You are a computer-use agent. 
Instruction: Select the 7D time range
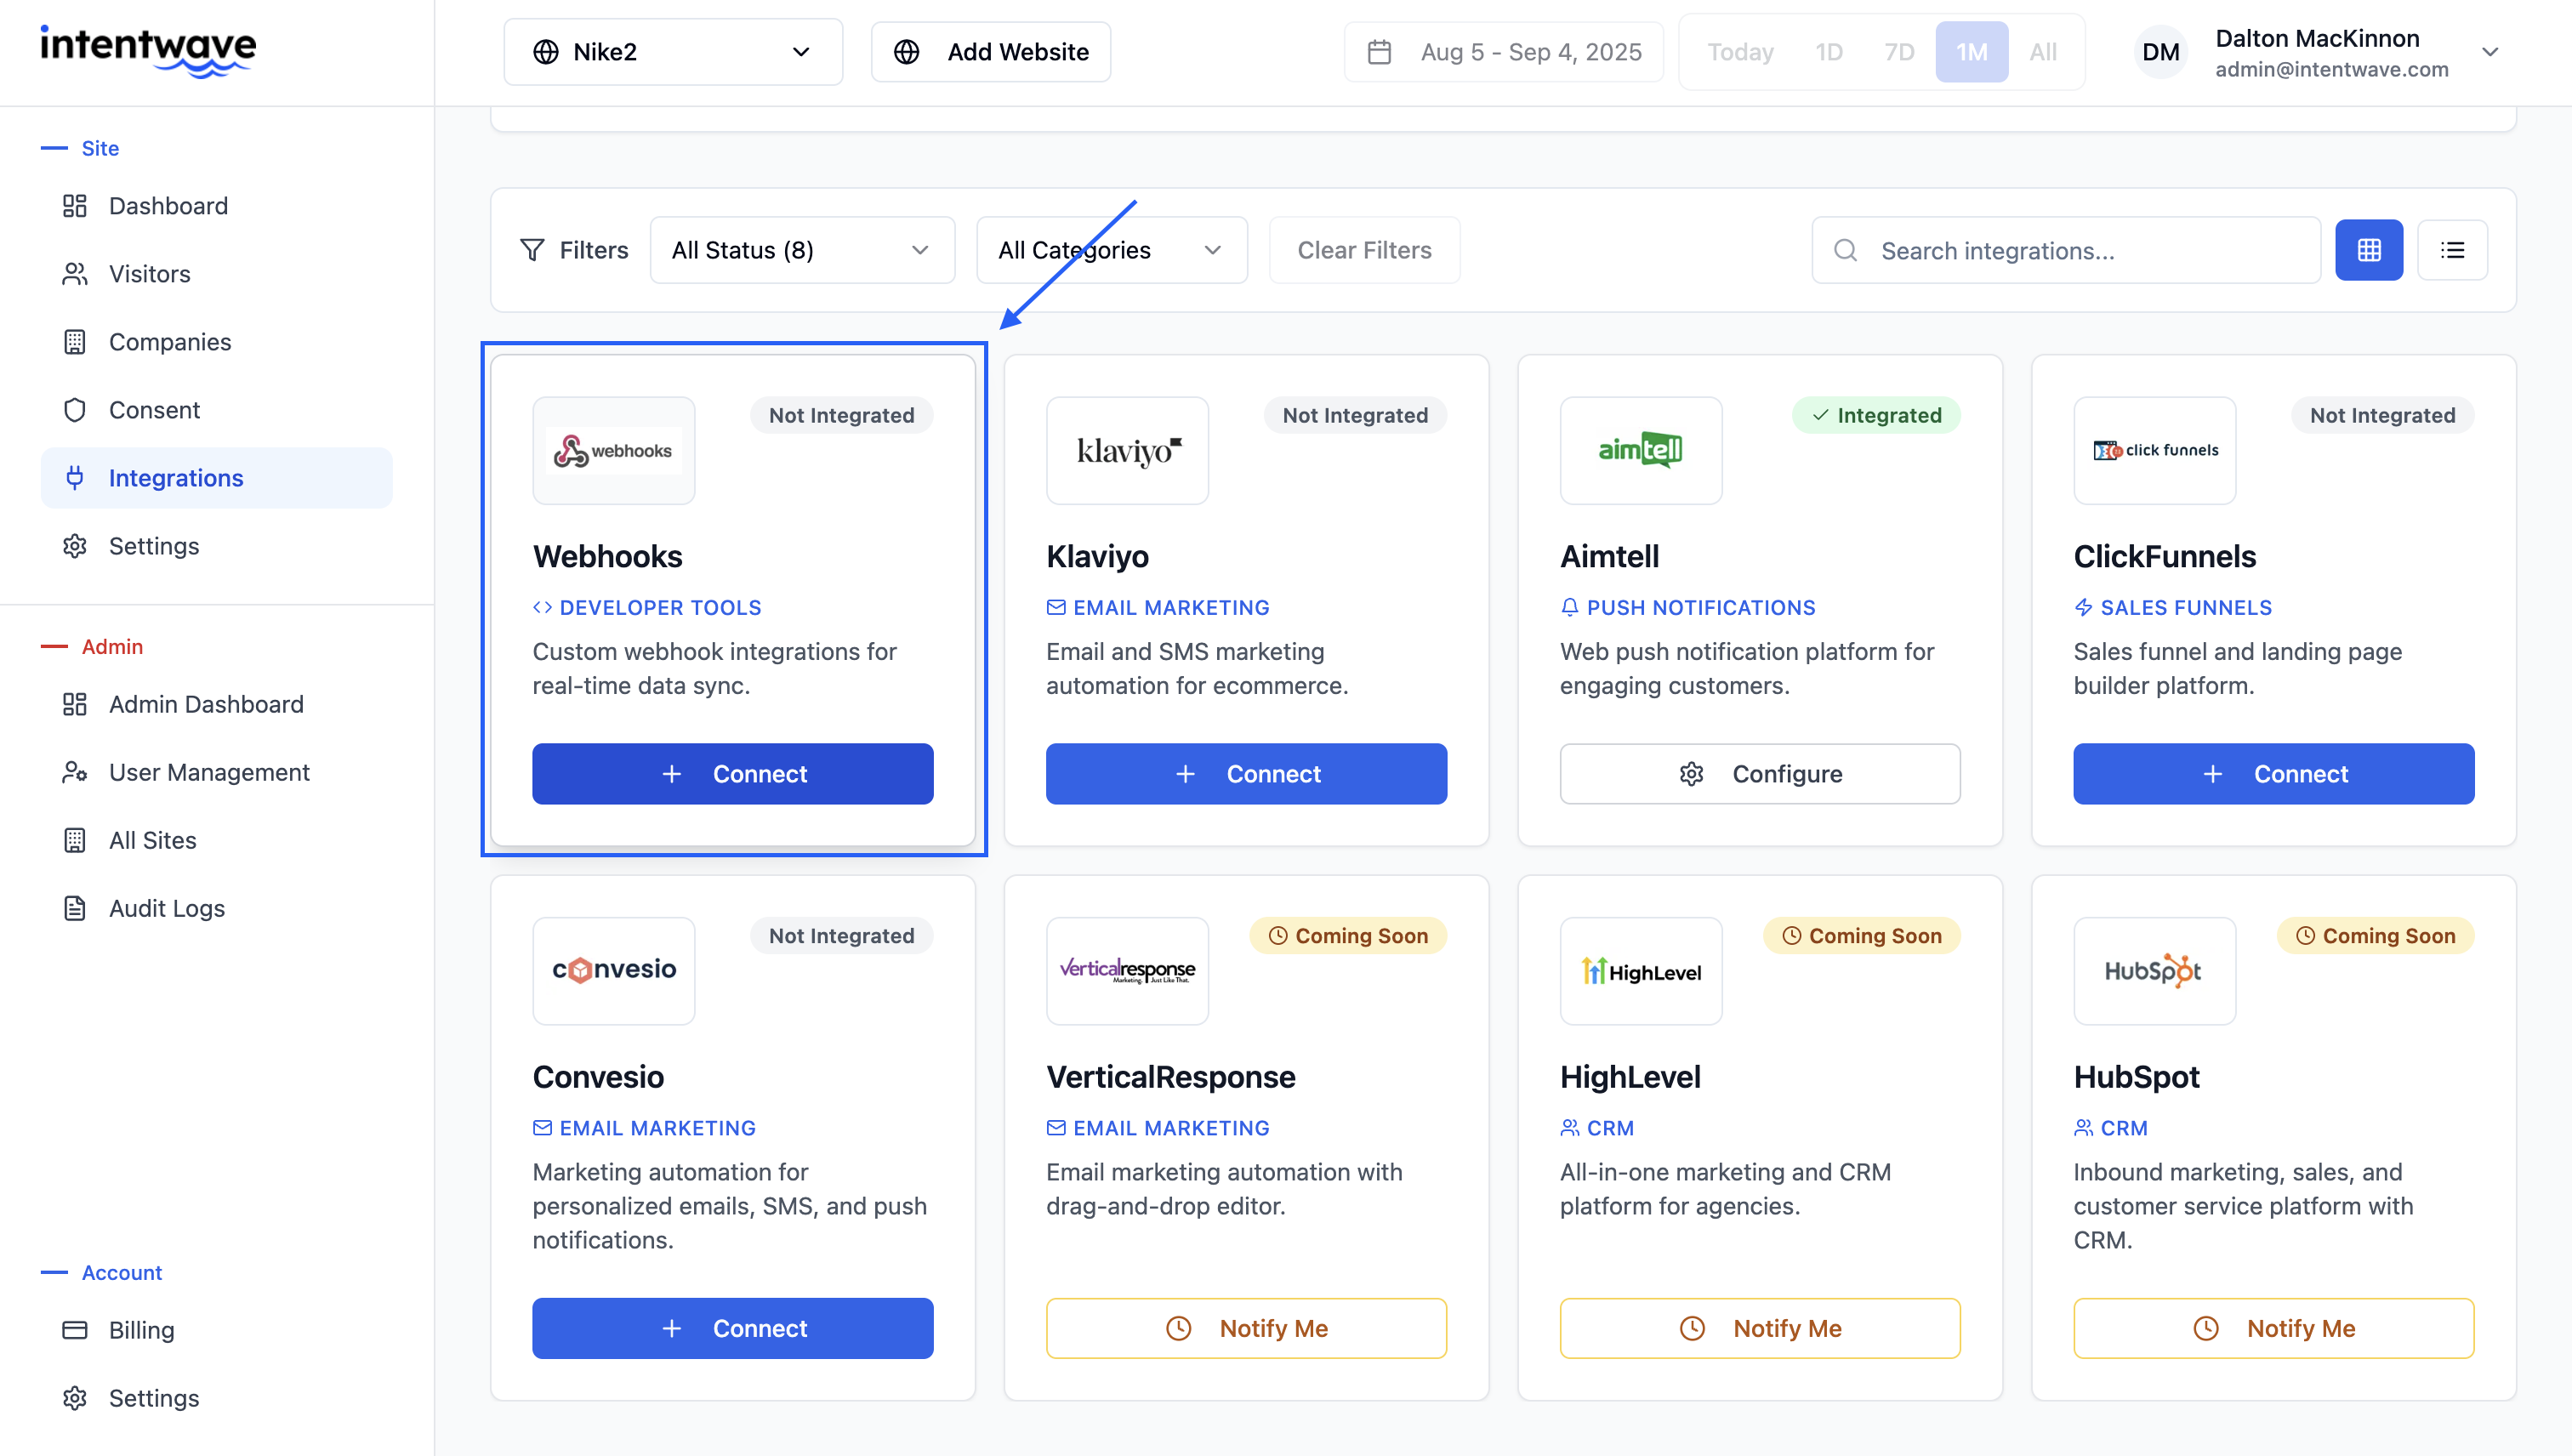[x=1898, y=52]
